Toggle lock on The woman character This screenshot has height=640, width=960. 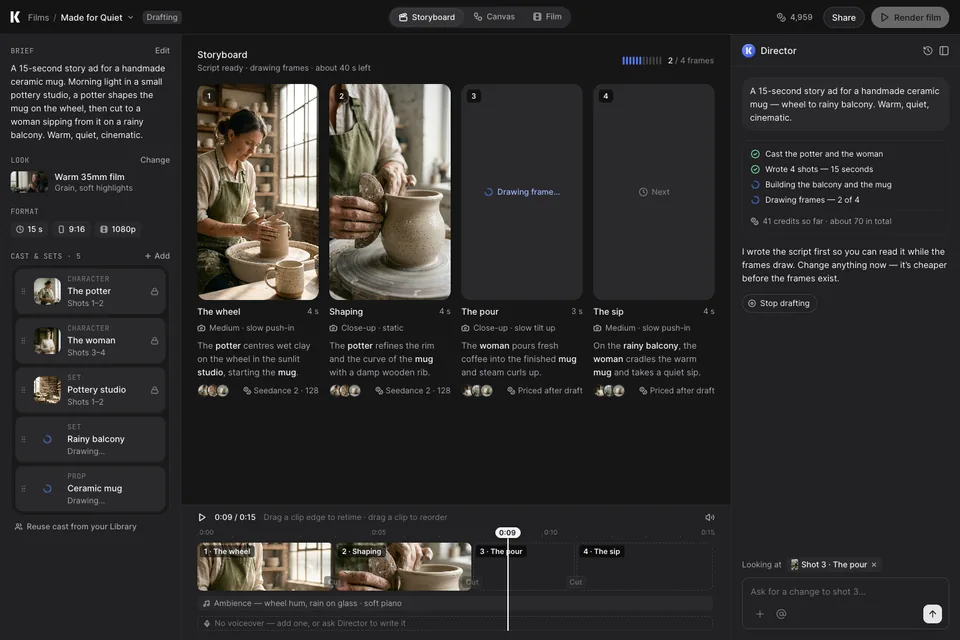[x=154, y=341]
